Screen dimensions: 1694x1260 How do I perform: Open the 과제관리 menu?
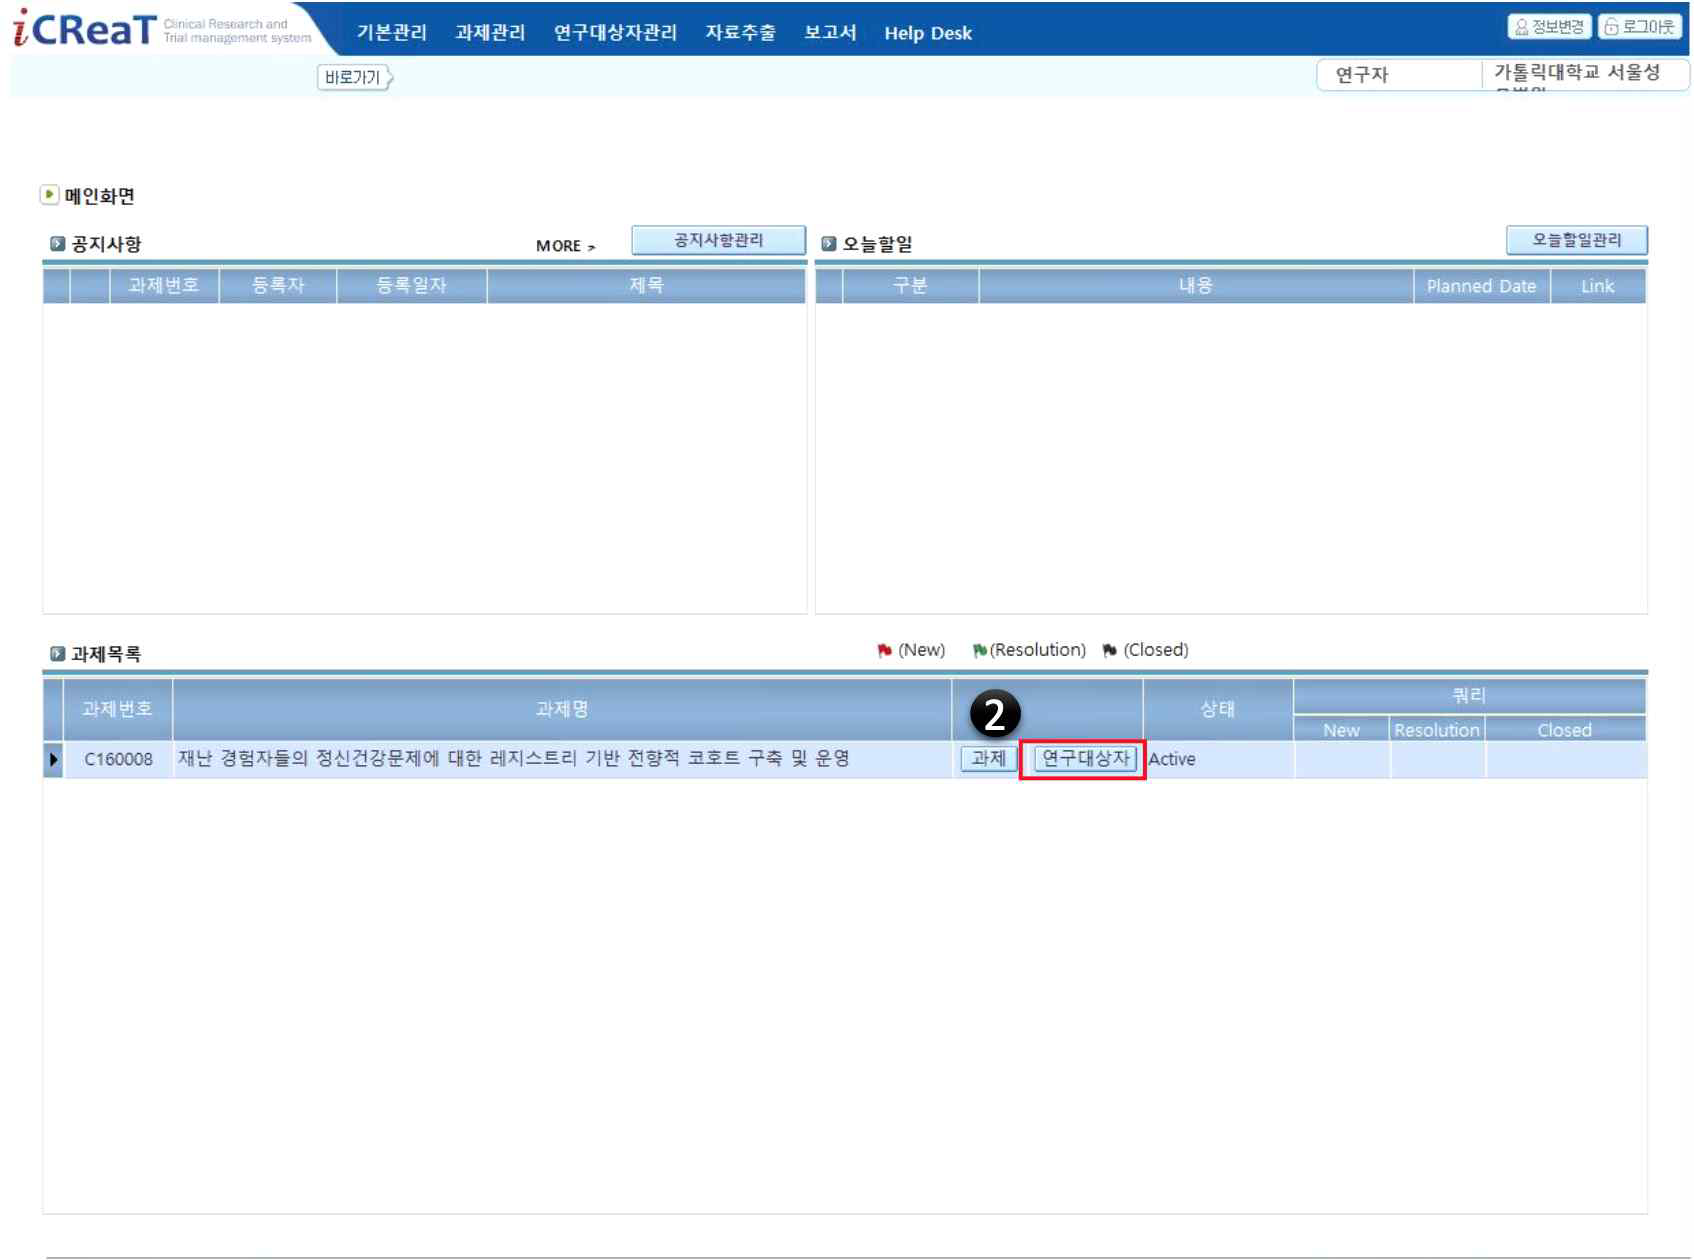[x=489, y=33]
